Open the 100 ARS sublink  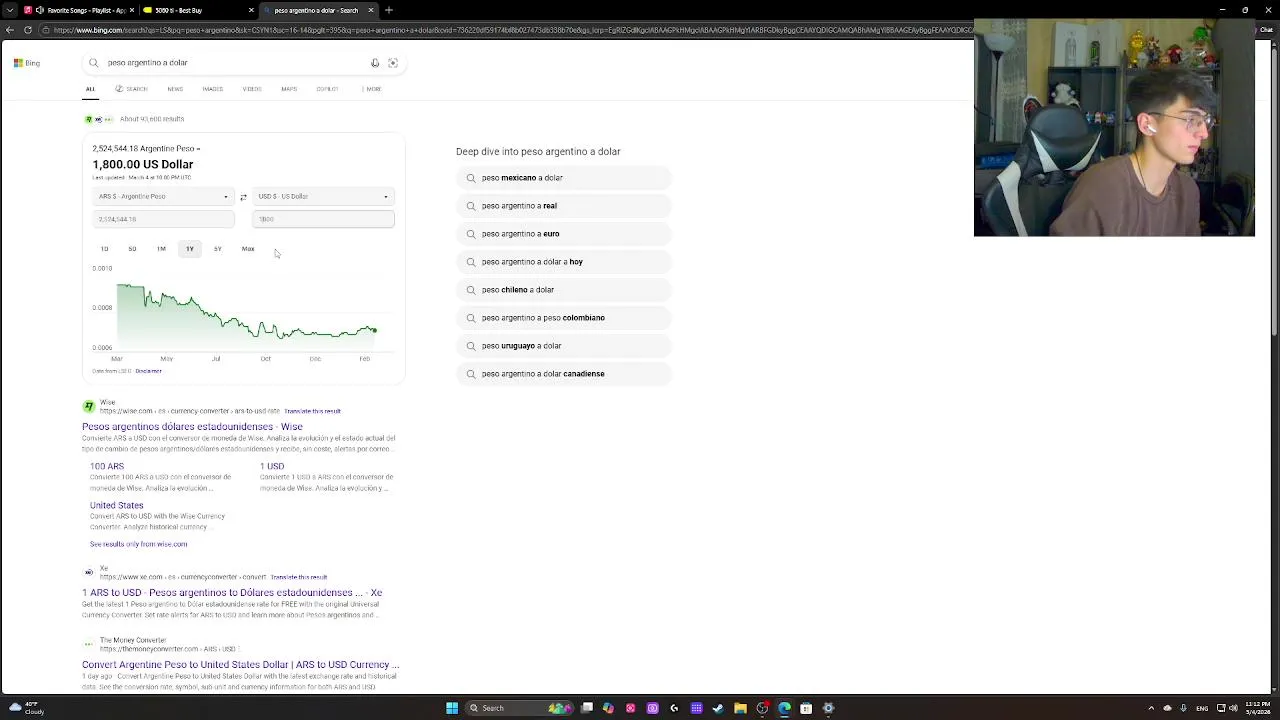click(x=107, y=466)
